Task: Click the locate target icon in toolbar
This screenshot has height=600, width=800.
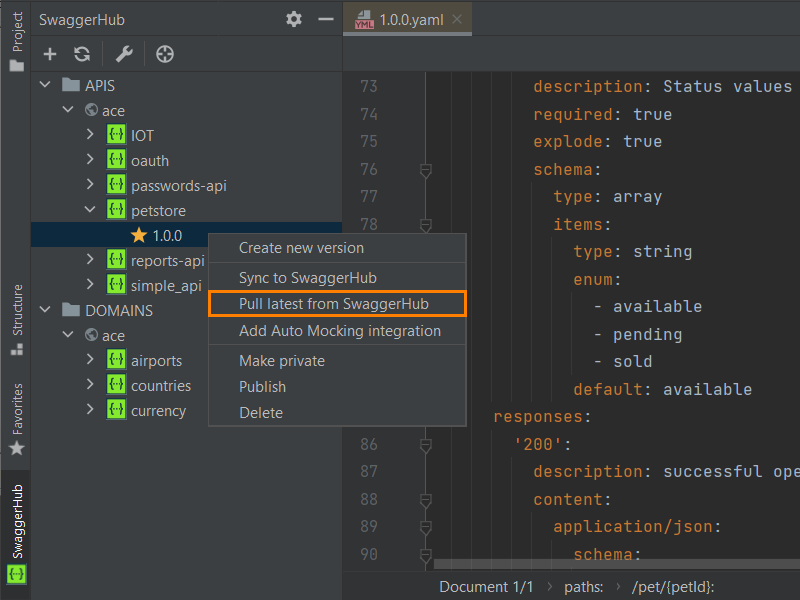Action: pyautogui.click(x=166, y=54)
